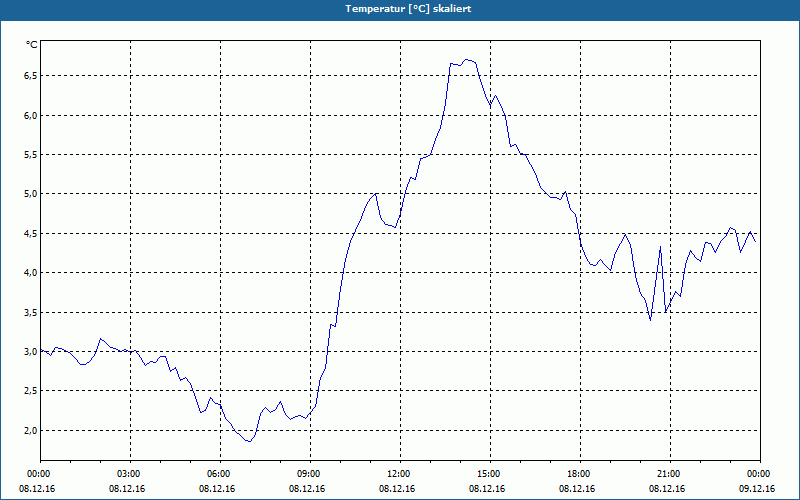The width and height of the screenshot is (800, 500).
Task: Pick the 4,5 y-axis value
Action: (x=31, y=234)
